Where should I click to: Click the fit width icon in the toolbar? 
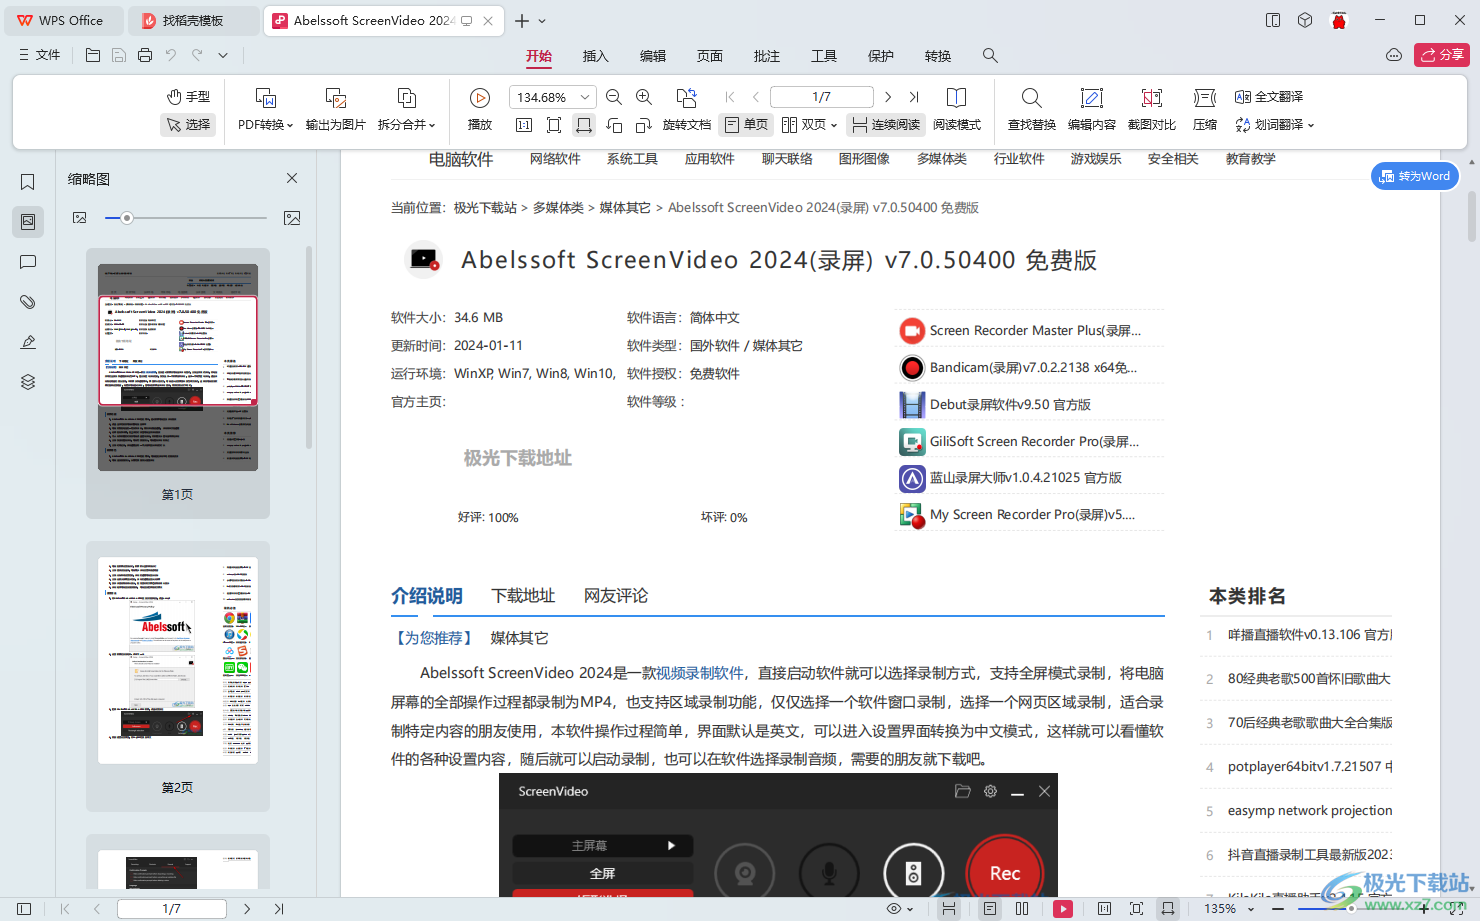584,125
